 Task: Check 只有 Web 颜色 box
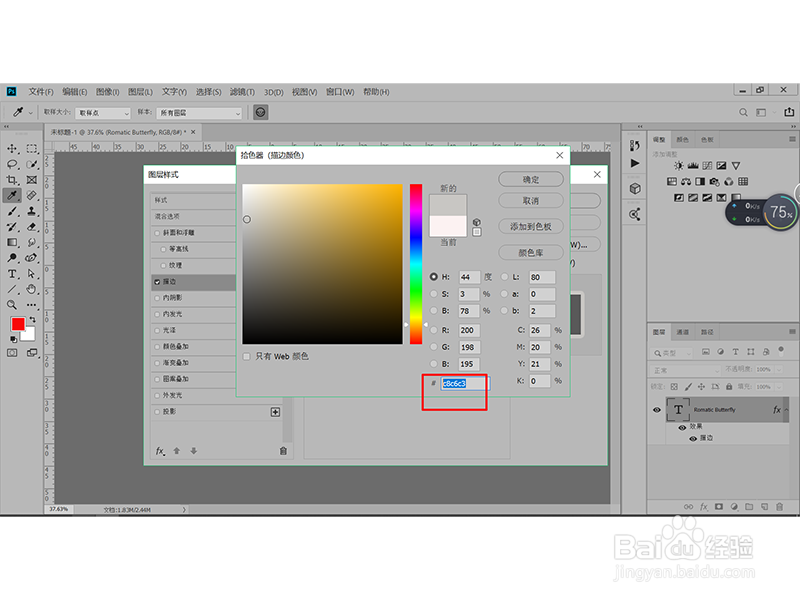point(247,356)
